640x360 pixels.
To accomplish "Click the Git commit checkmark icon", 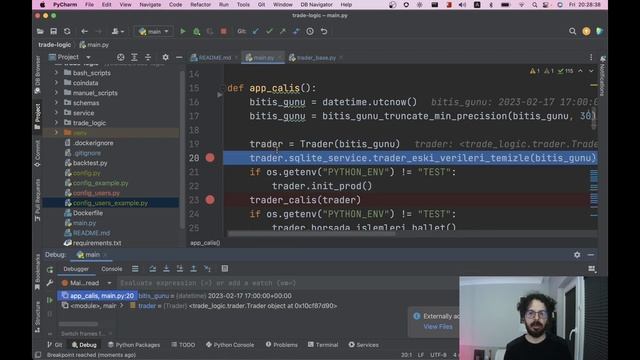I will 269,31.
